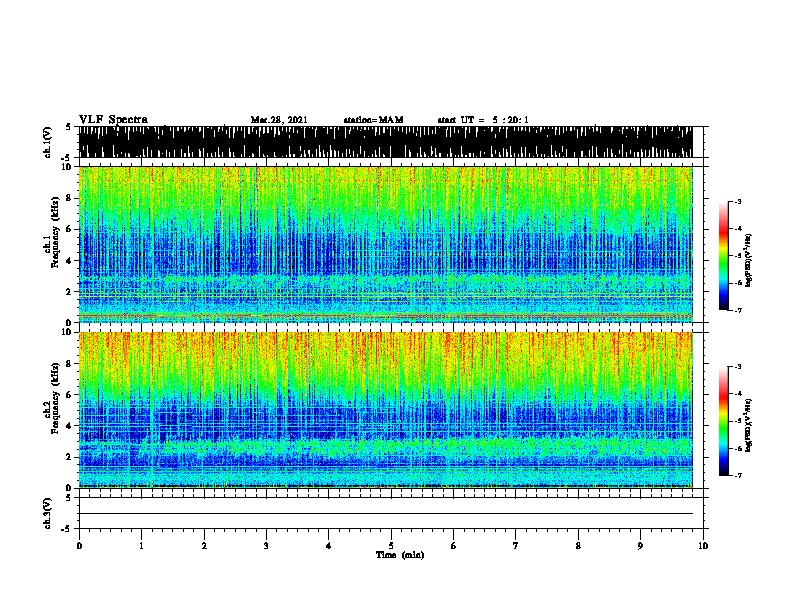Click the "8" kHz tick of ch.2 spectrogram

70,364
